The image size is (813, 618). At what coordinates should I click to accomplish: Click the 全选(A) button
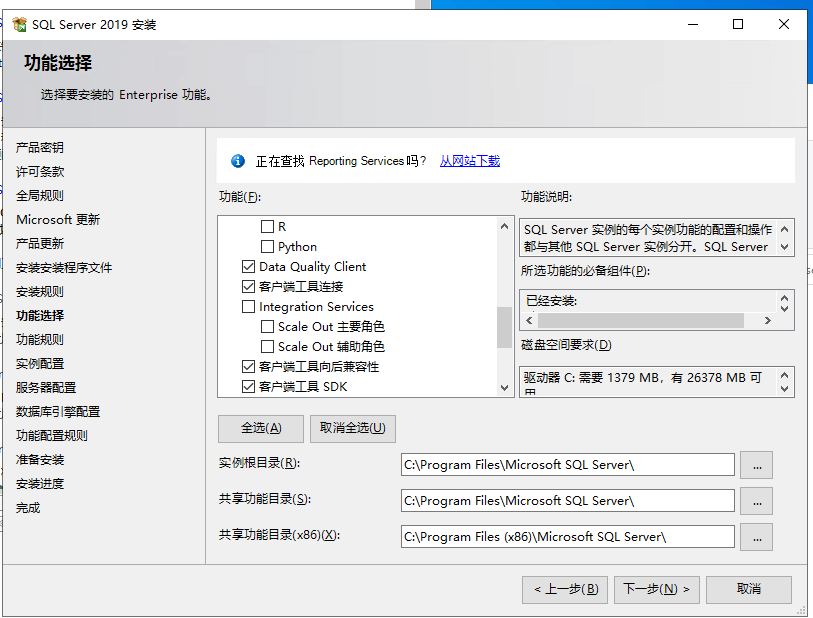click(261, 428)
